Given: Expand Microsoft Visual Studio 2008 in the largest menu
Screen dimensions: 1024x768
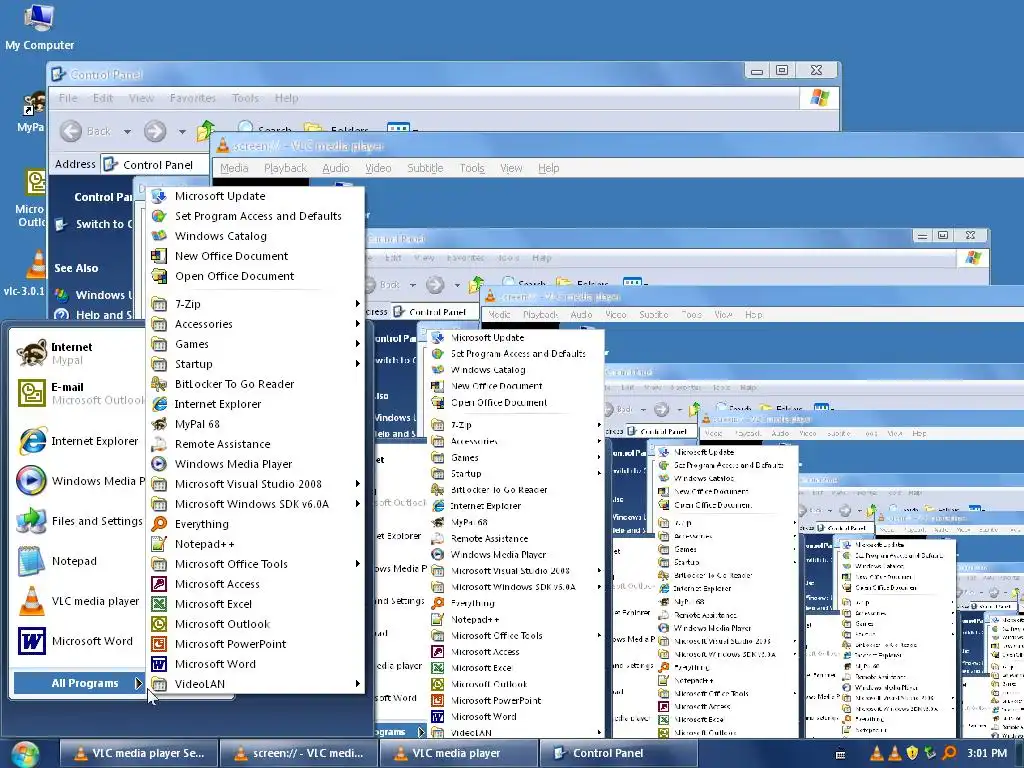Looking at the screenshot, I should click(257, 484).
